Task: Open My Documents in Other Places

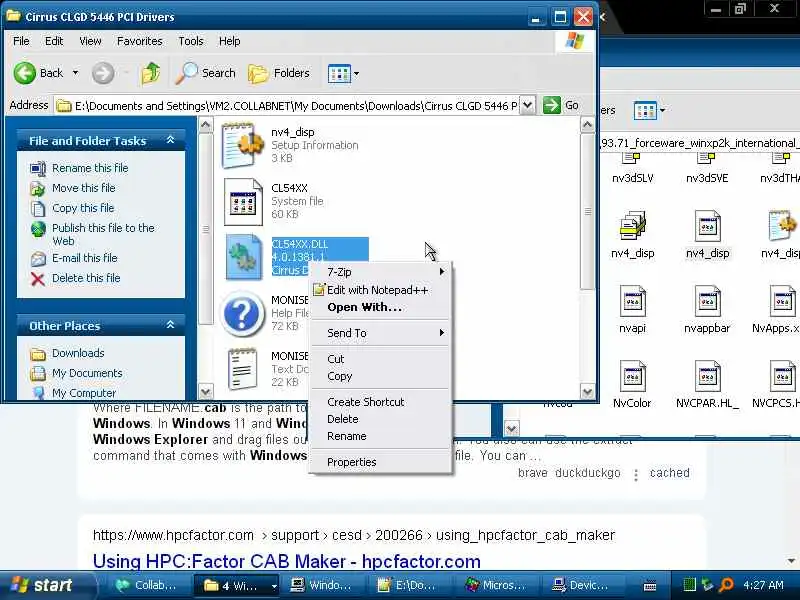Action: [87, 373]
